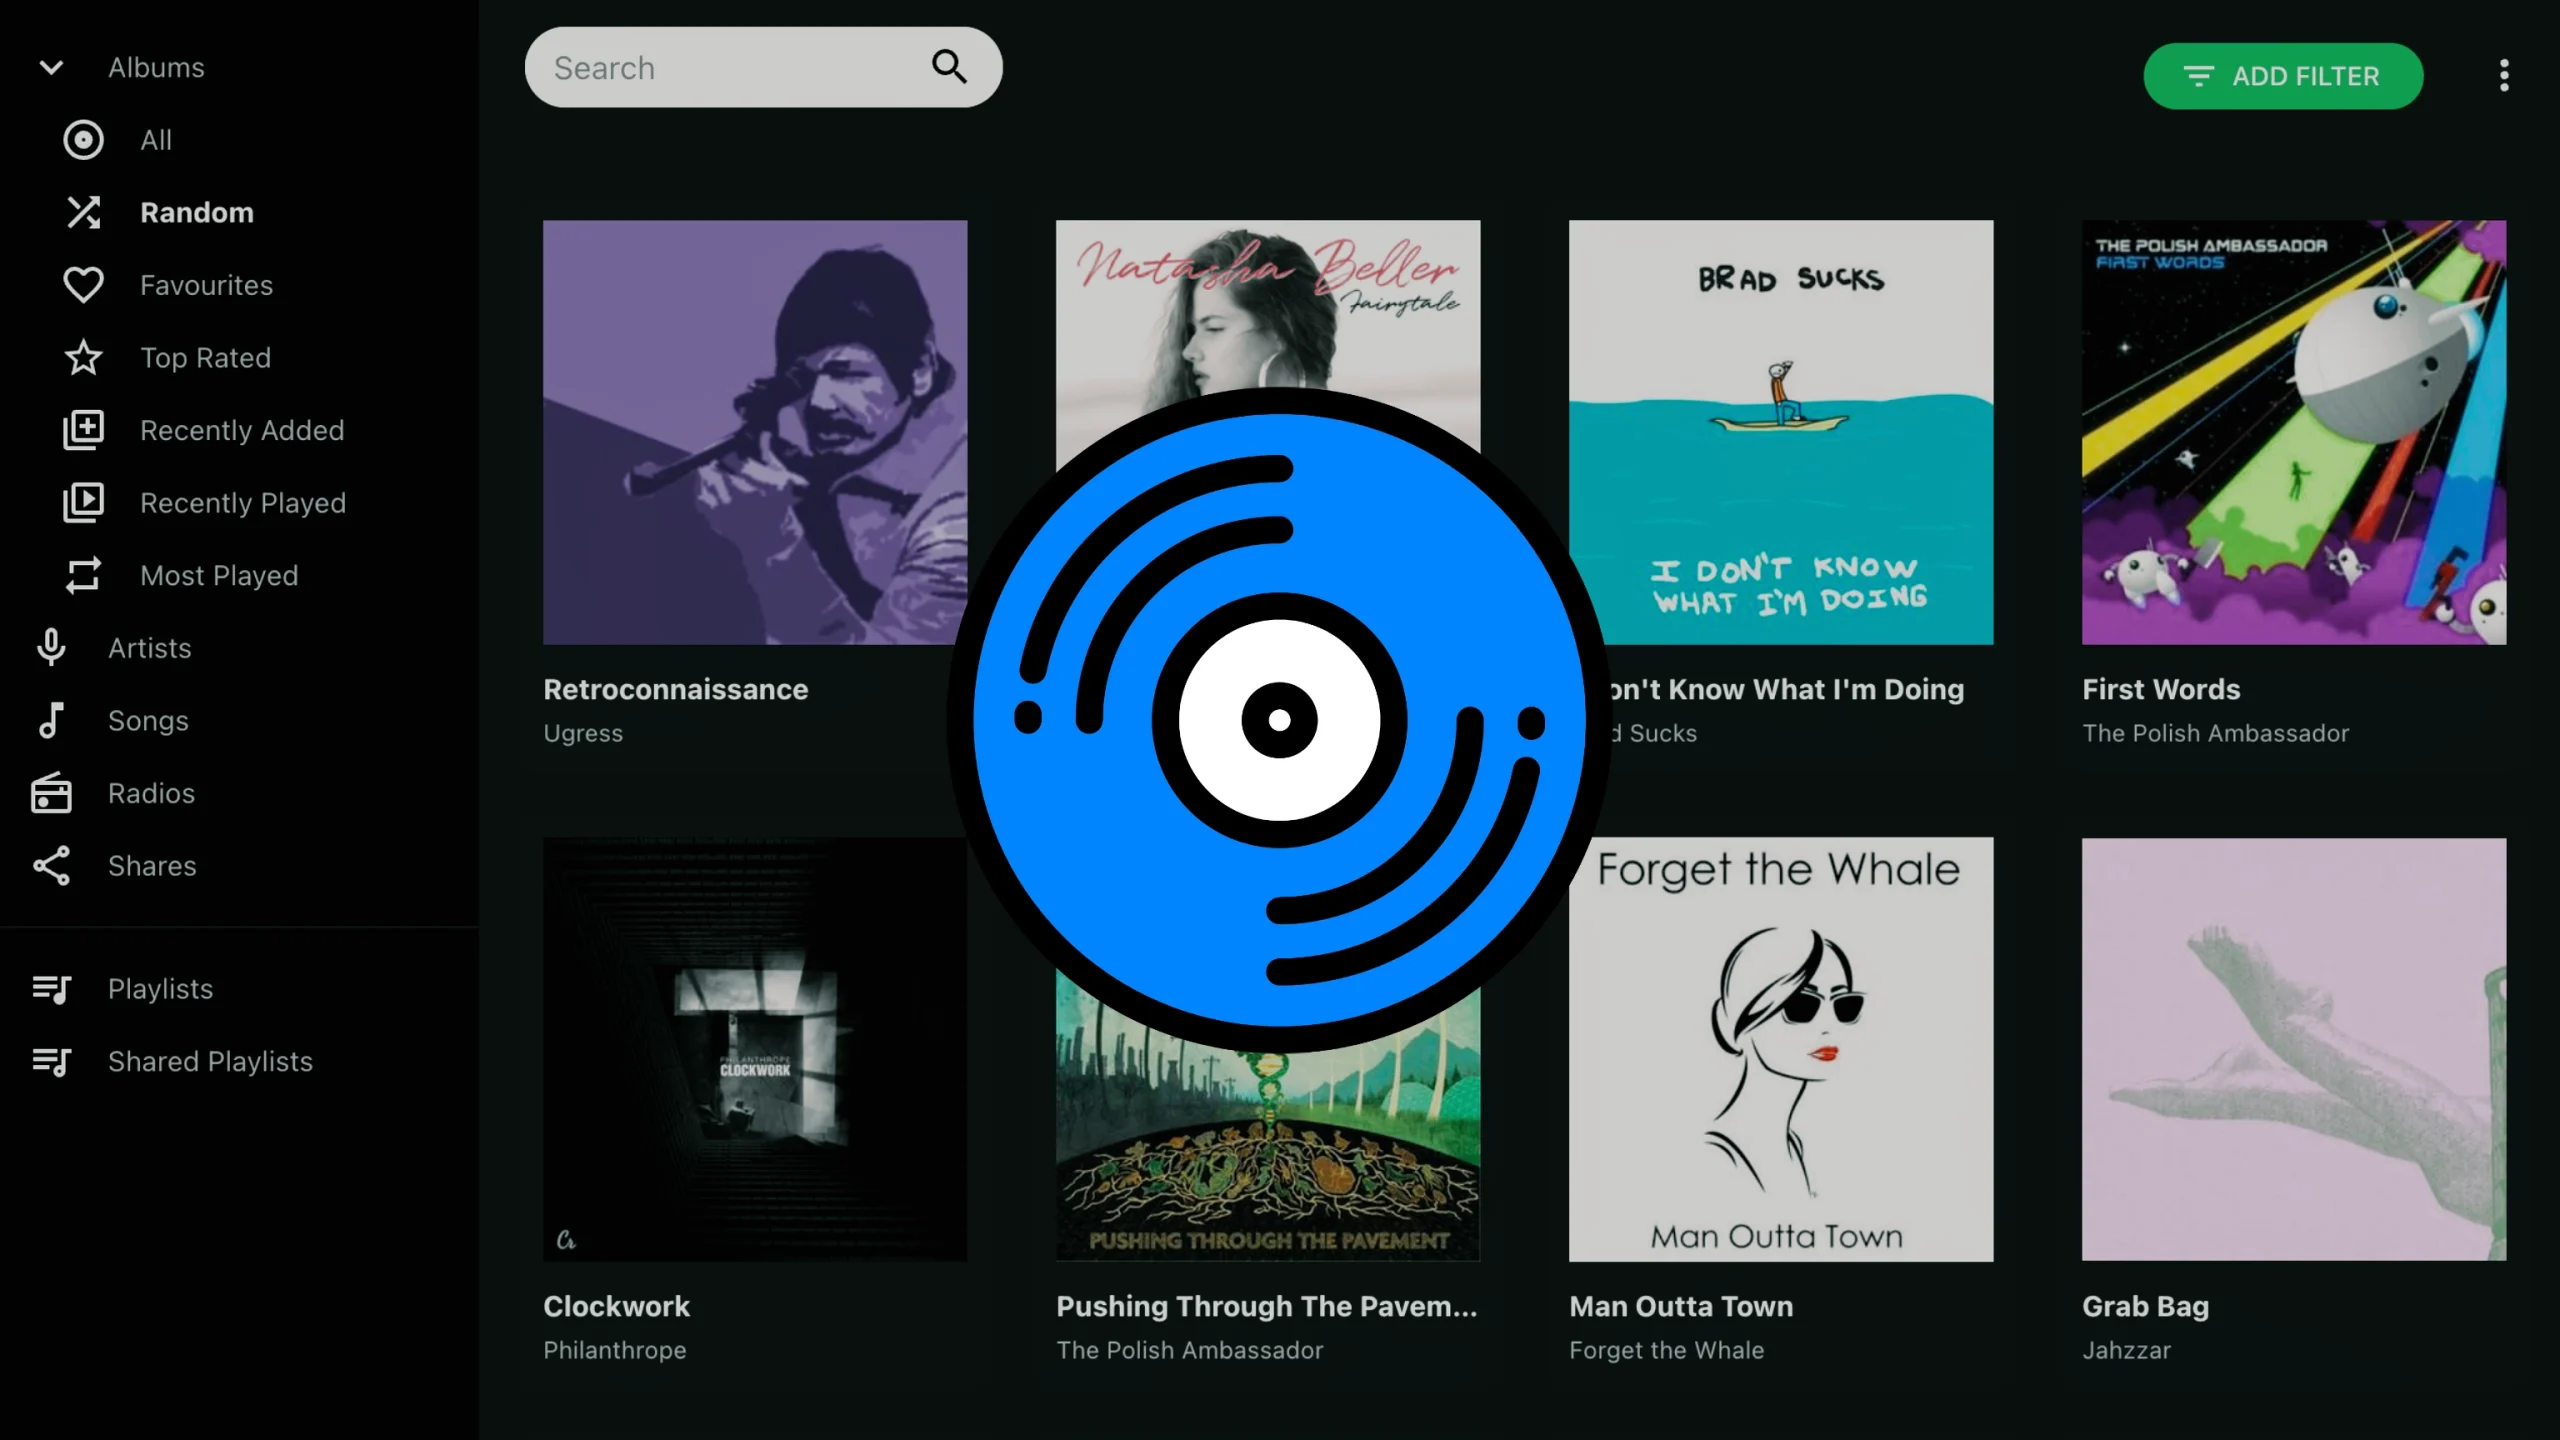
Task: Click the Playlists queue icon
Action: tap(51, 989)
